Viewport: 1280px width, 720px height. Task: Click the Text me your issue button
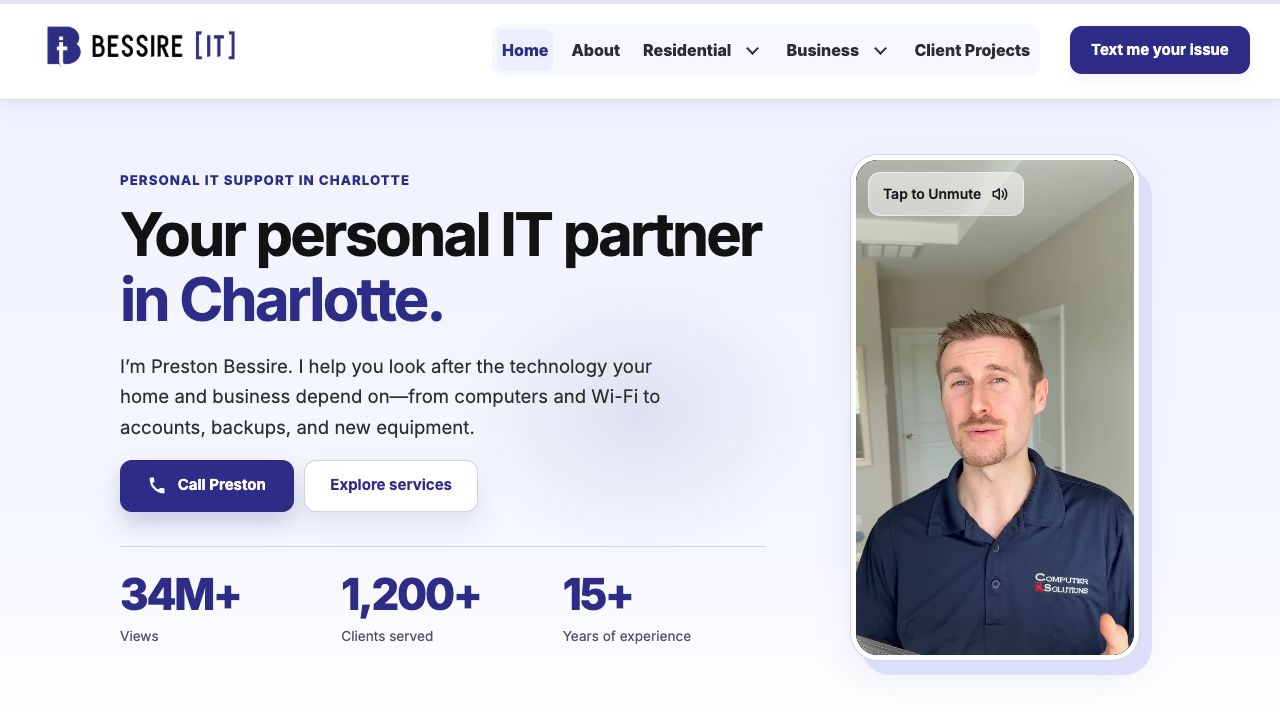[x=1160, y=50]
